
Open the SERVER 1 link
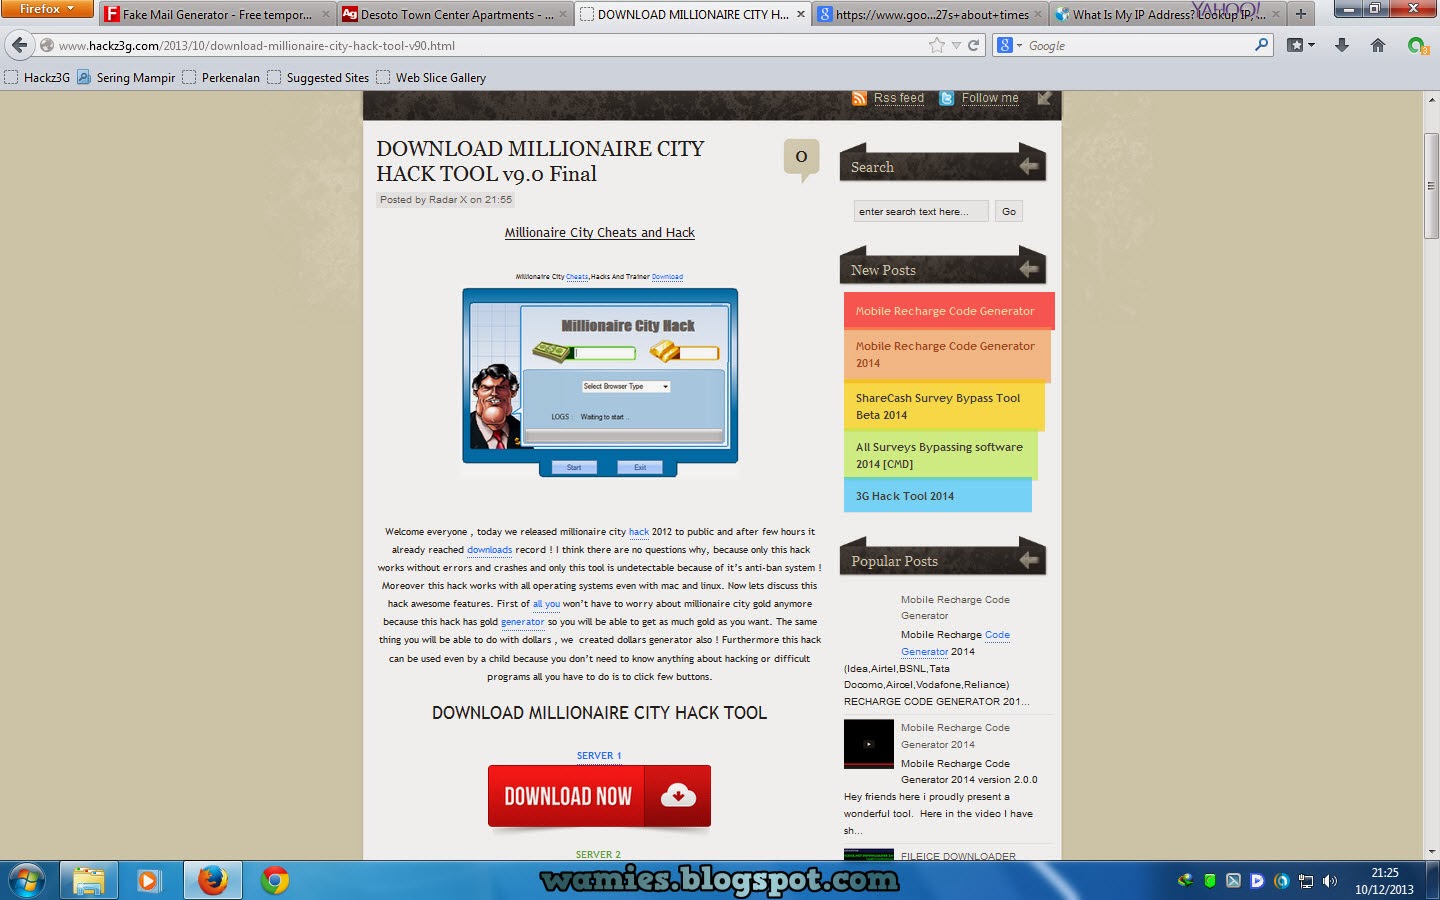pos(599,756)
